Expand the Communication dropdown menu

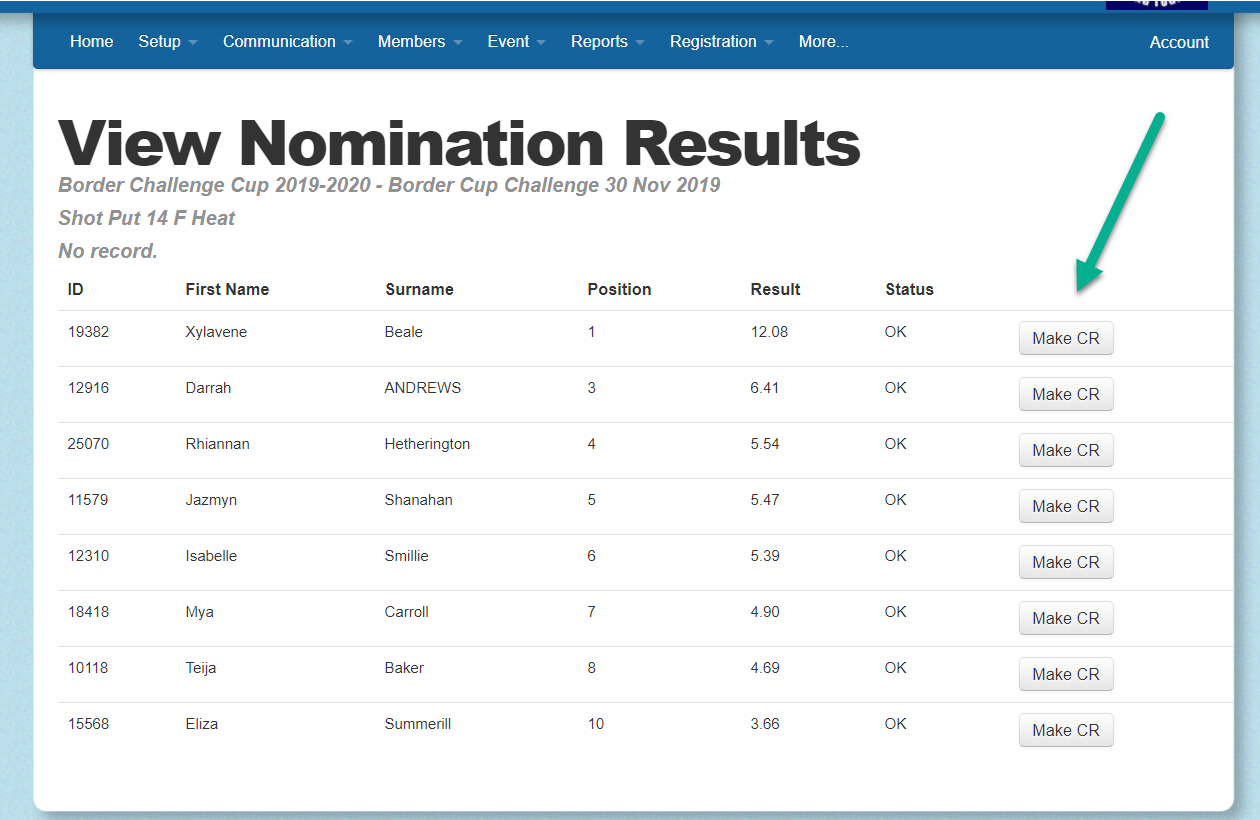click(x=288, y=41)
